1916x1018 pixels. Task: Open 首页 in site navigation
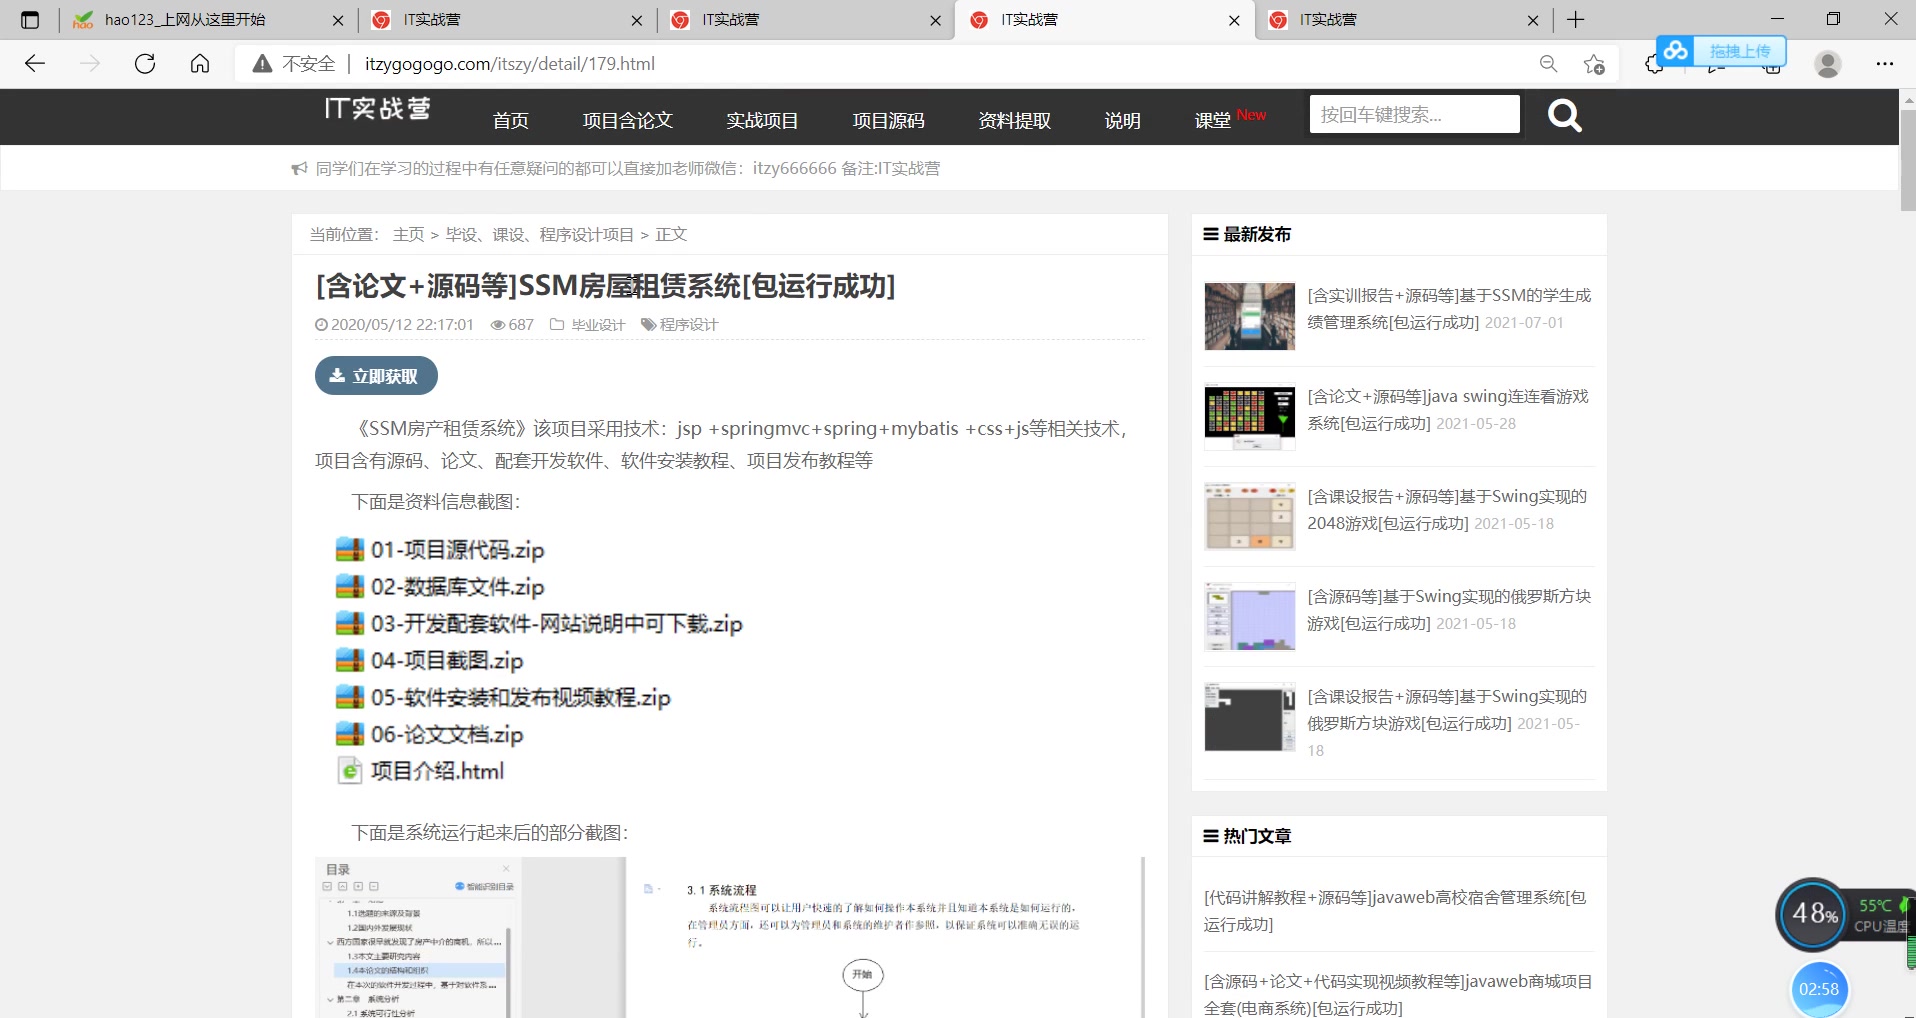[x=511, y=121]
